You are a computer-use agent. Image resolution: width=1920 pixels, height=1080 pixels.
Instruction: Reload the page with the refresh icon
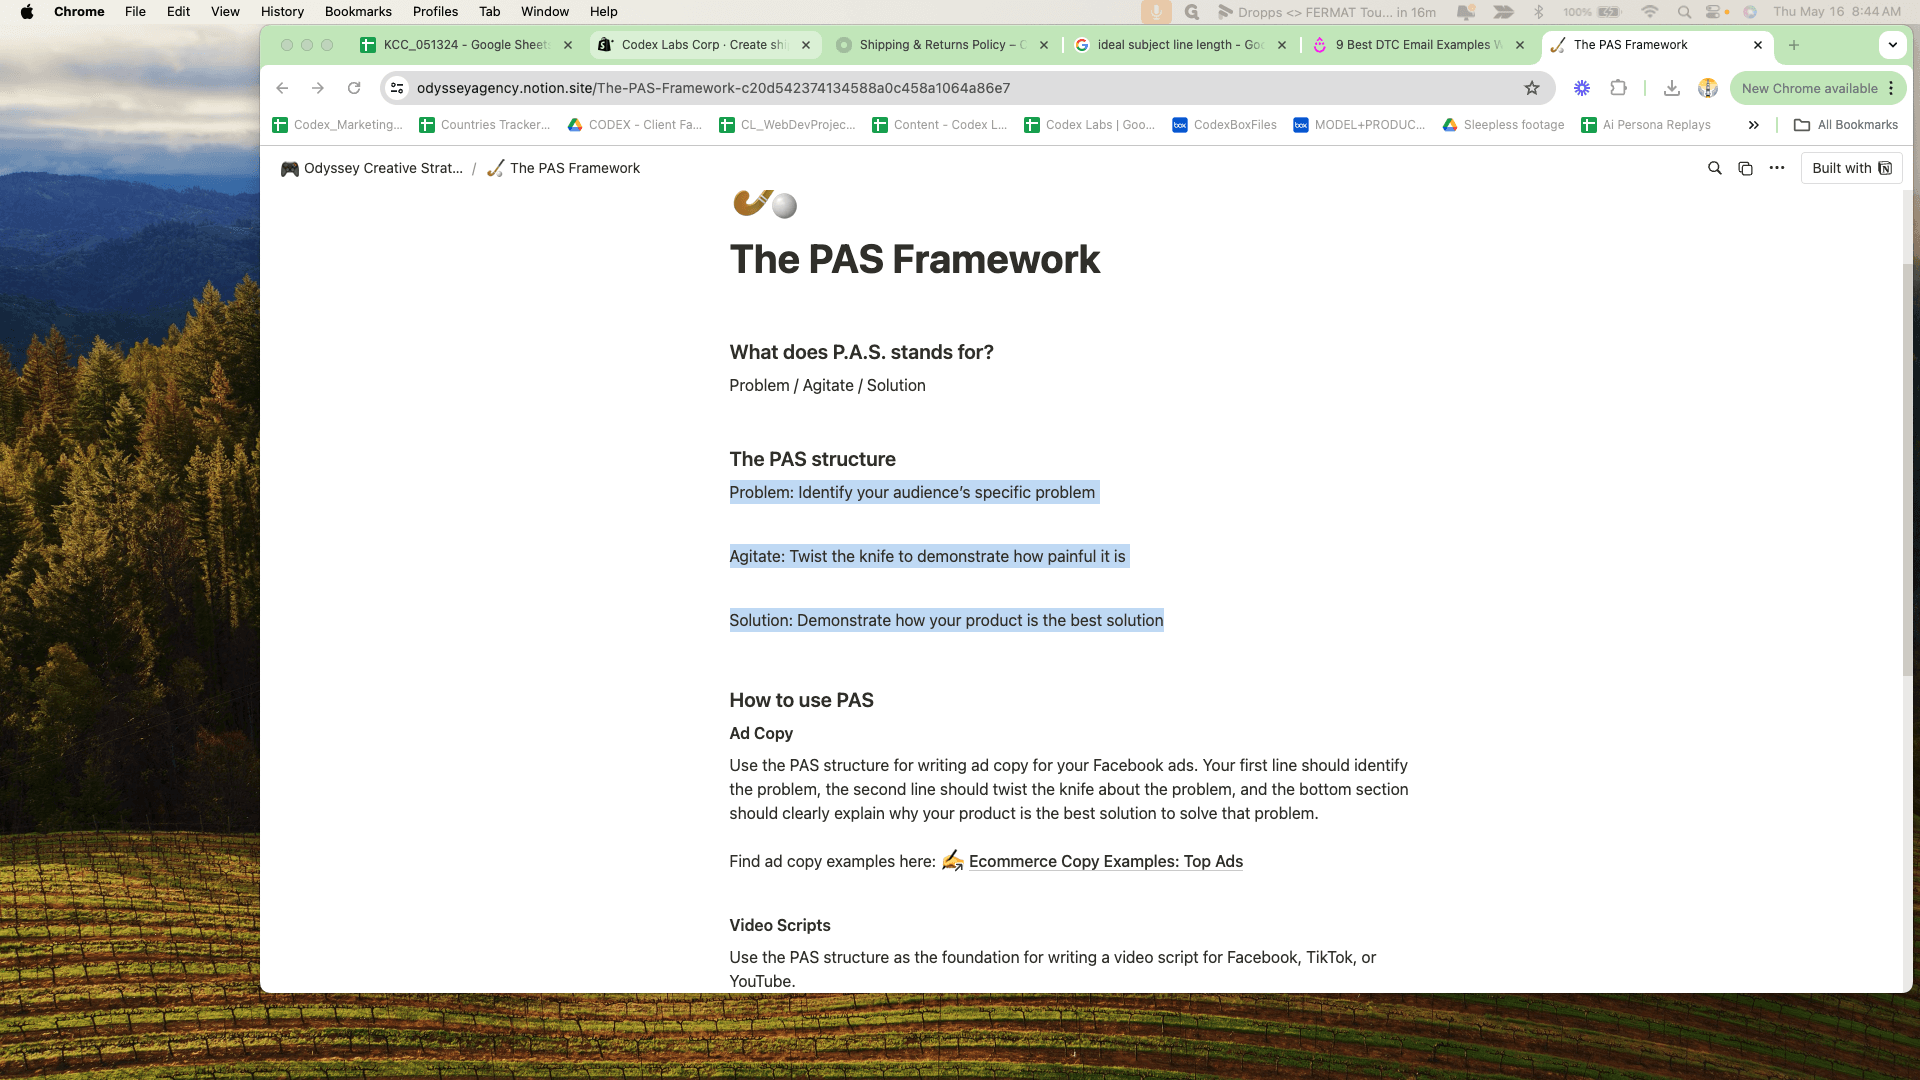click(x=354, y=88)
